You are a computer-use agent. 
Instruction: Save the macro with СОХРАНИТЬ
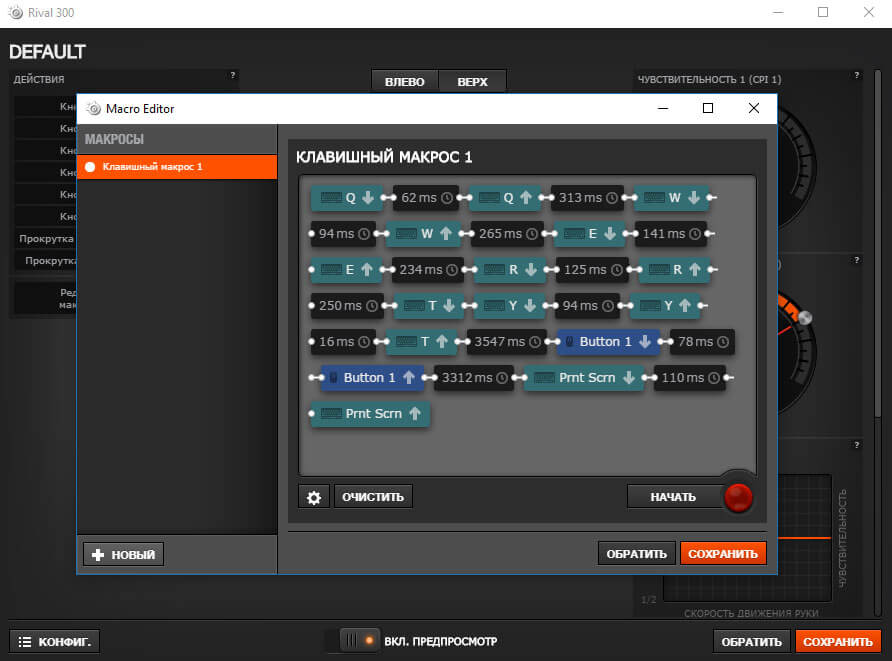pyautogui.click(x=723, y=552)
